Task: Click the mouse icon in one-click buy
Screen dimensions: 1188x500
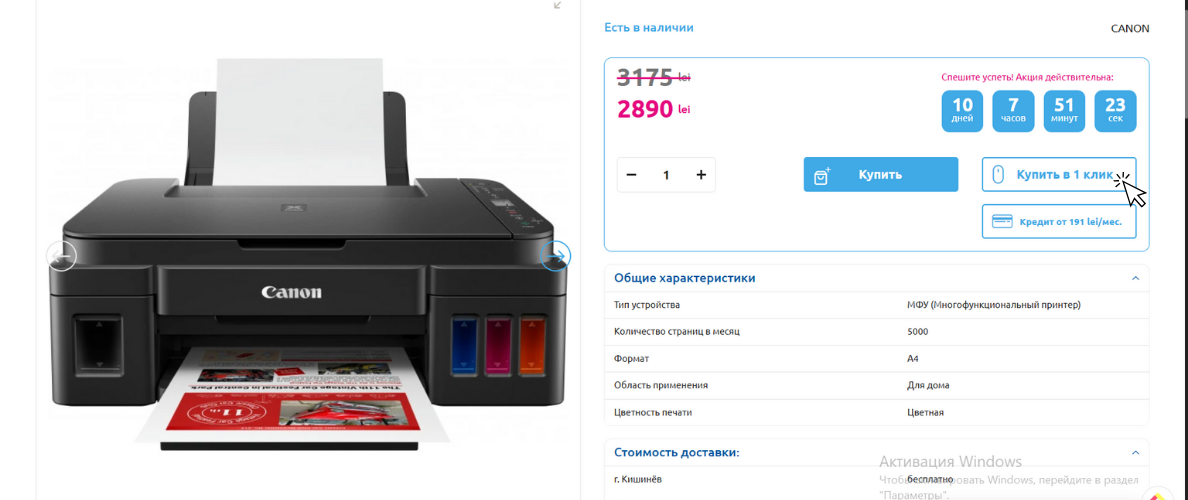Action: (x=998, y=174)
